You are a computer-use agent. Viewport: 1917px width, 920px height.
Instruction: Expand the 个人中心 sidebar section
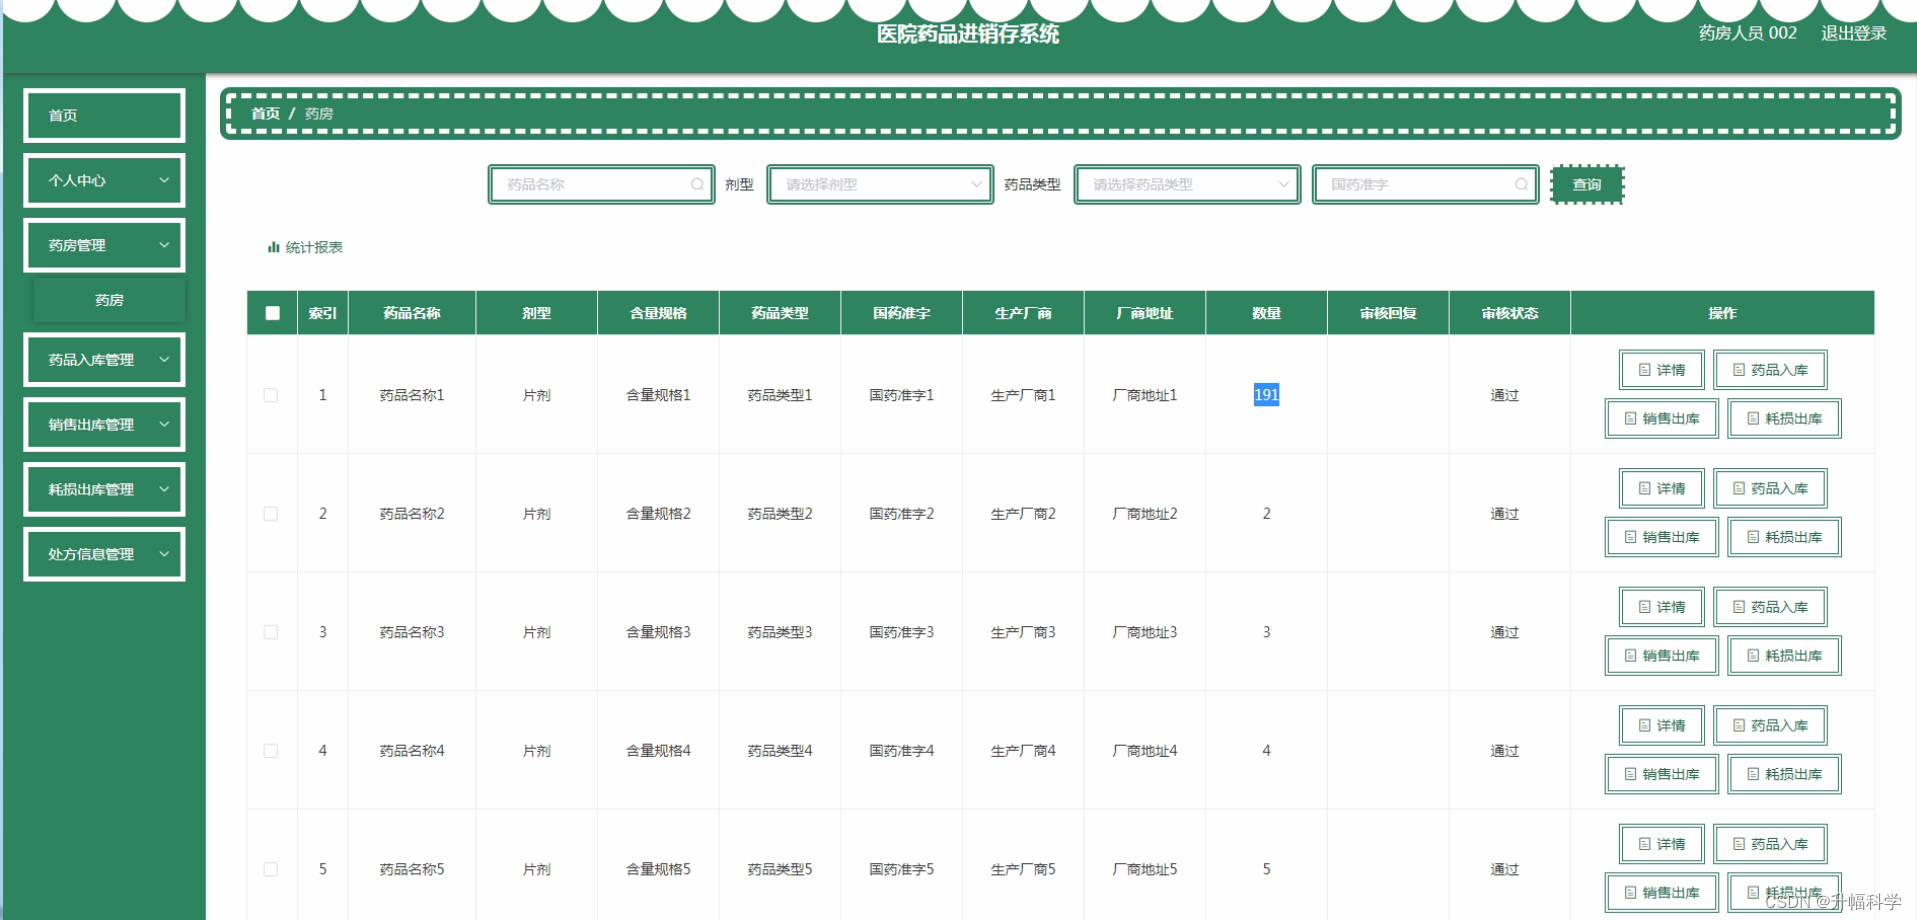click(x=103, y=180)
